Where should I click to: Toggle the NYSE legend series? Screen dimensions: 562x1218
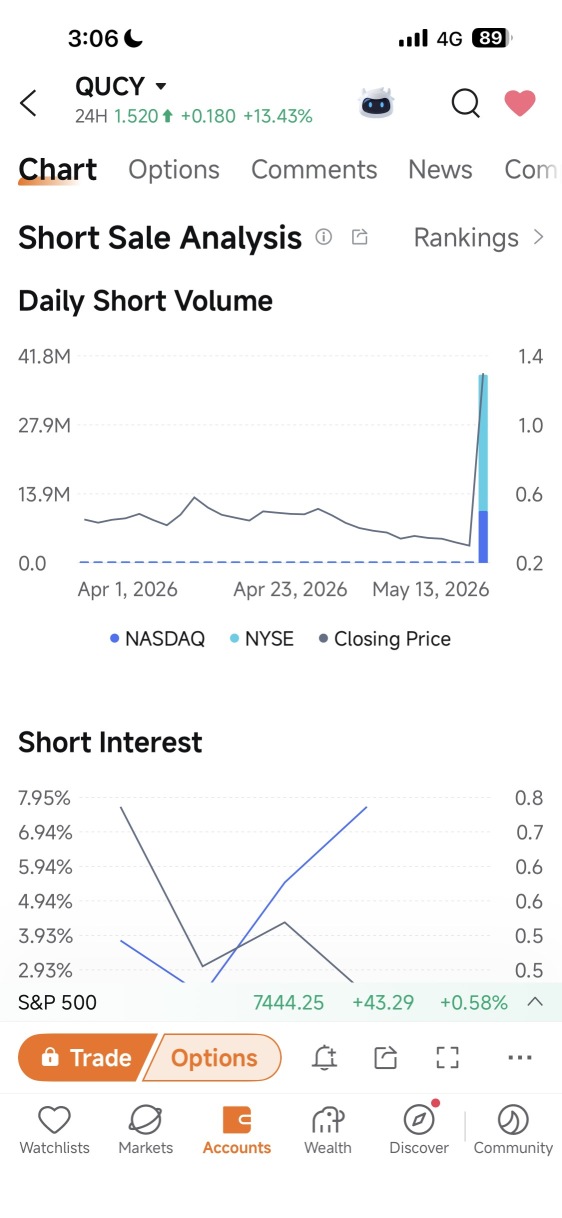262,638
